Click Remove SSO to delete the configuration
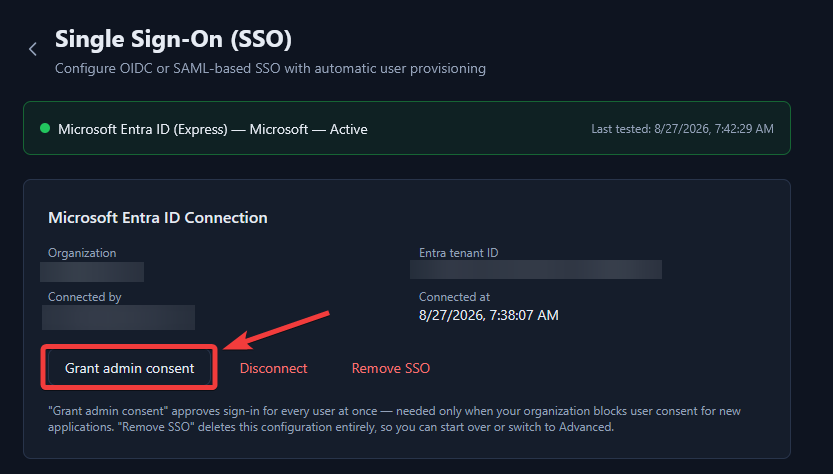This screenshot has height=474, width=833. coord(390,368)
